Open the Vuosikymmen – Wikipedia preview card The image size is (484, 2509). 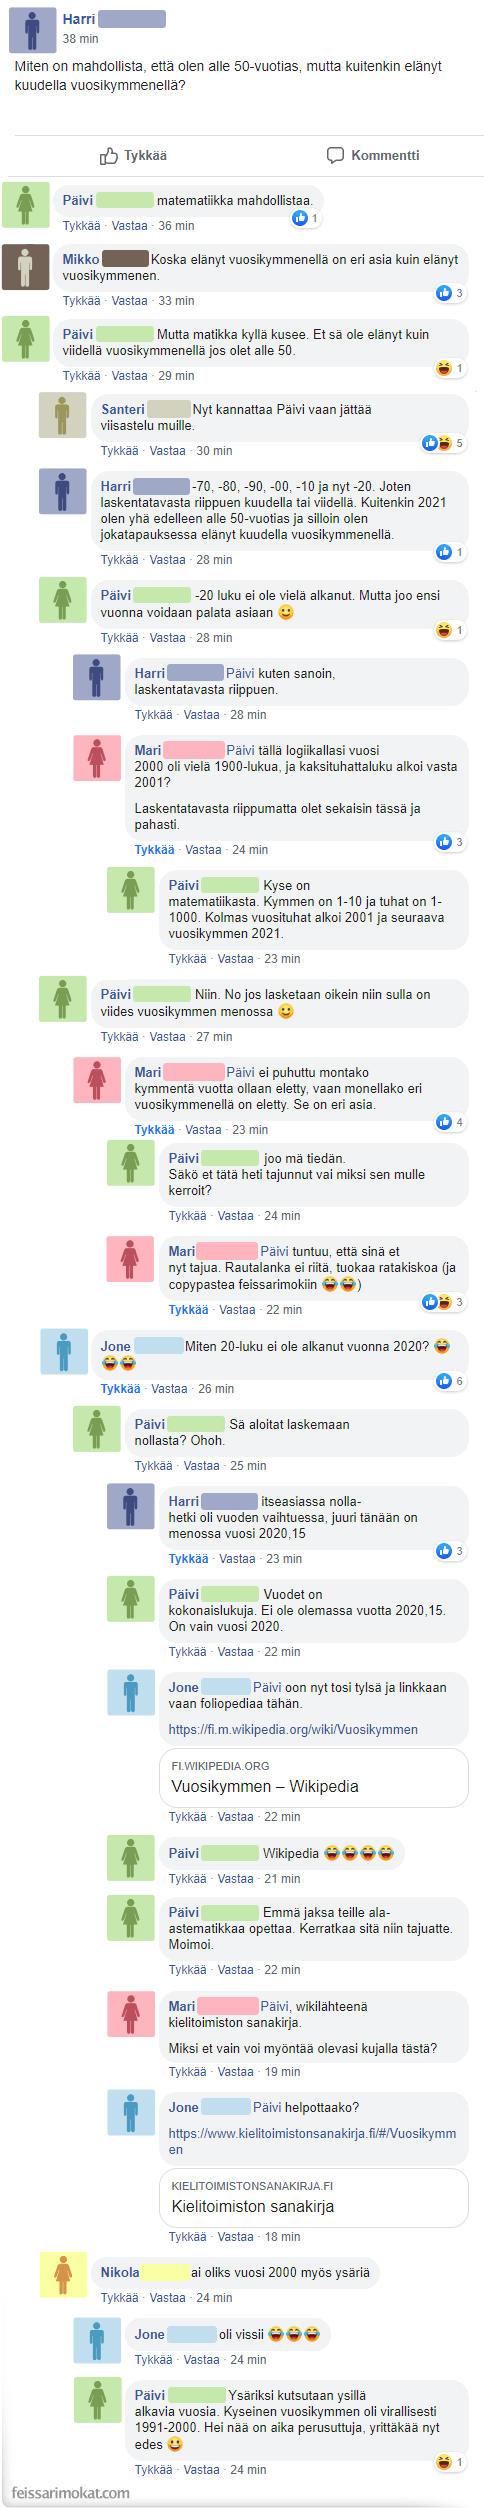(x=313, y=1777)
